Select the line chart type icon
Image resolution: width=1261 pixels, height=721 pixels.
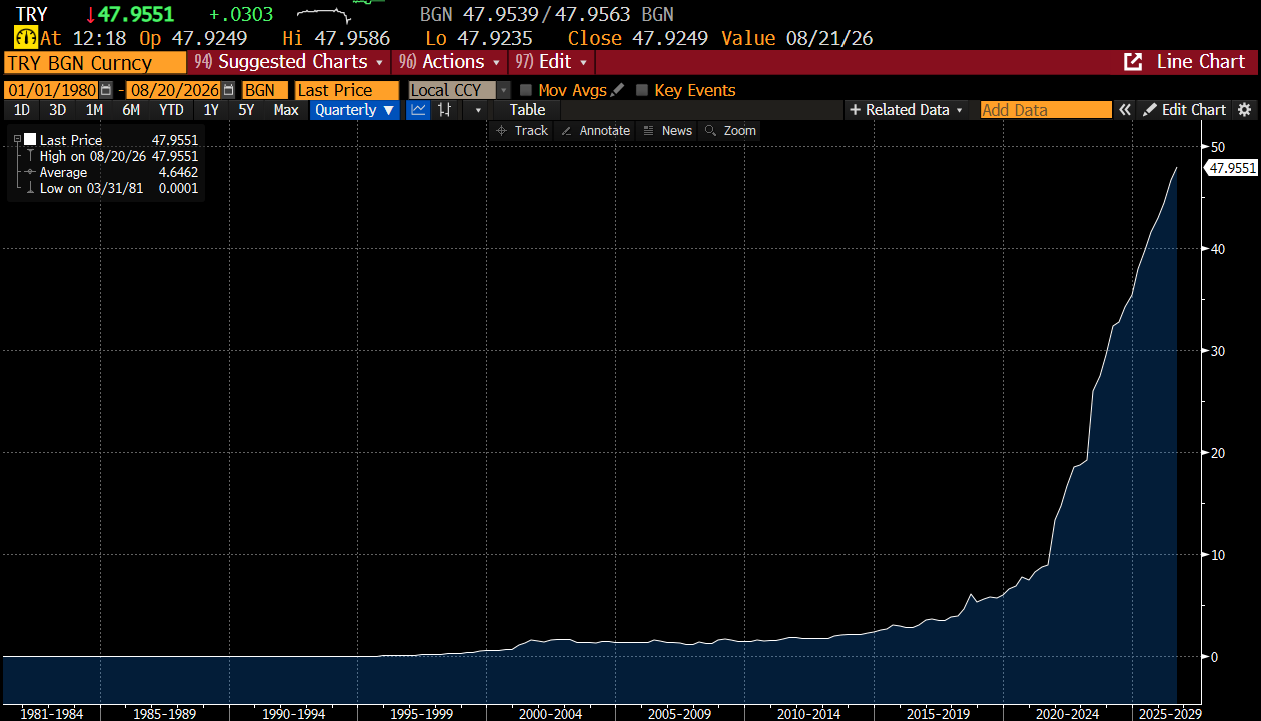coord(419,110)
